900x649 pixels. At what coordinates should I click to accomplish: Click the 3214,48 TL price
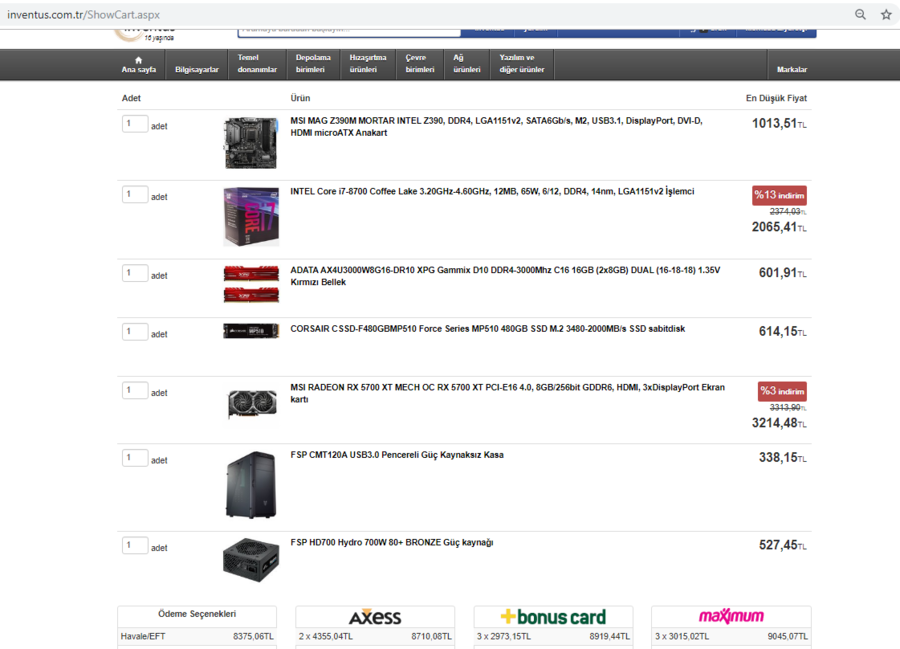pos(779,423)
